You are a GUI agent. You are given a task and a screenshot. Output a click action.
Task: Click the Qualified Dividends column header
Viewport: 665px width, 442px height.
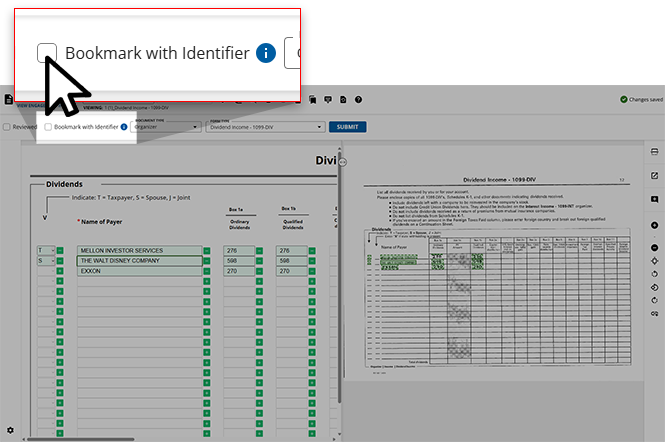pos(293,225)
